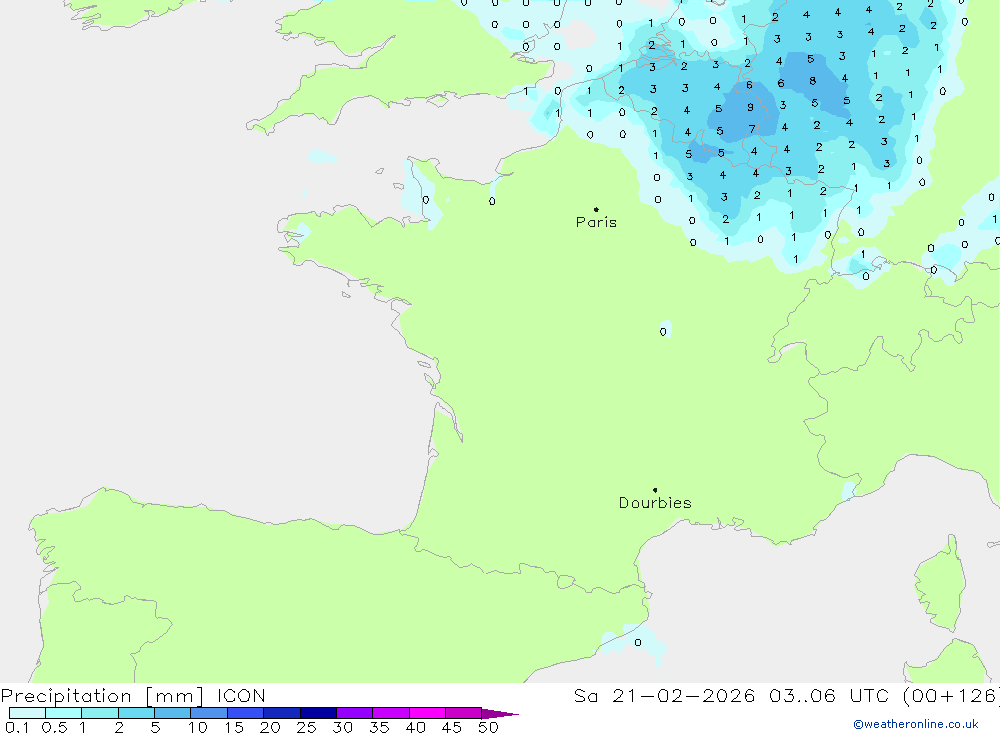
Task: Click the Dourbies location dot marker
Action: coord(655,490)
